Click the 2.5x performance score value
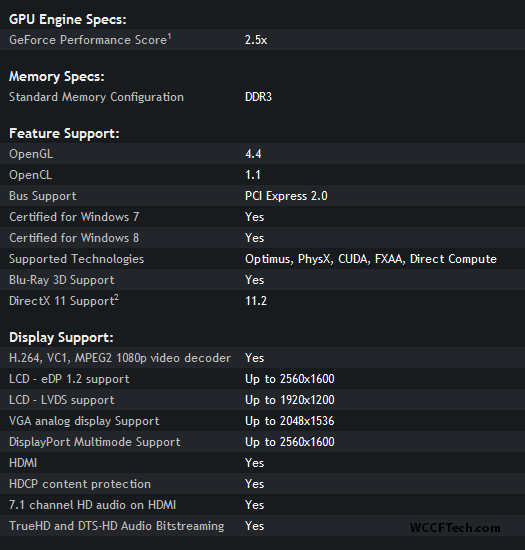 coord(256,40)
